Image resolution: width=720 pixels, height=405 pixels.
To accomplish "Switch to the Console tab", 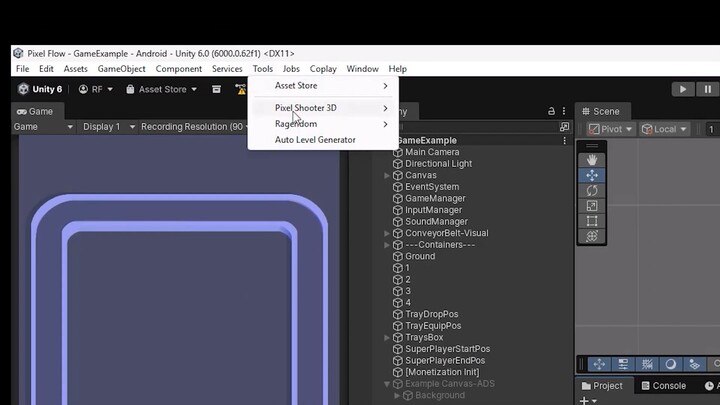I will (664, 386).
